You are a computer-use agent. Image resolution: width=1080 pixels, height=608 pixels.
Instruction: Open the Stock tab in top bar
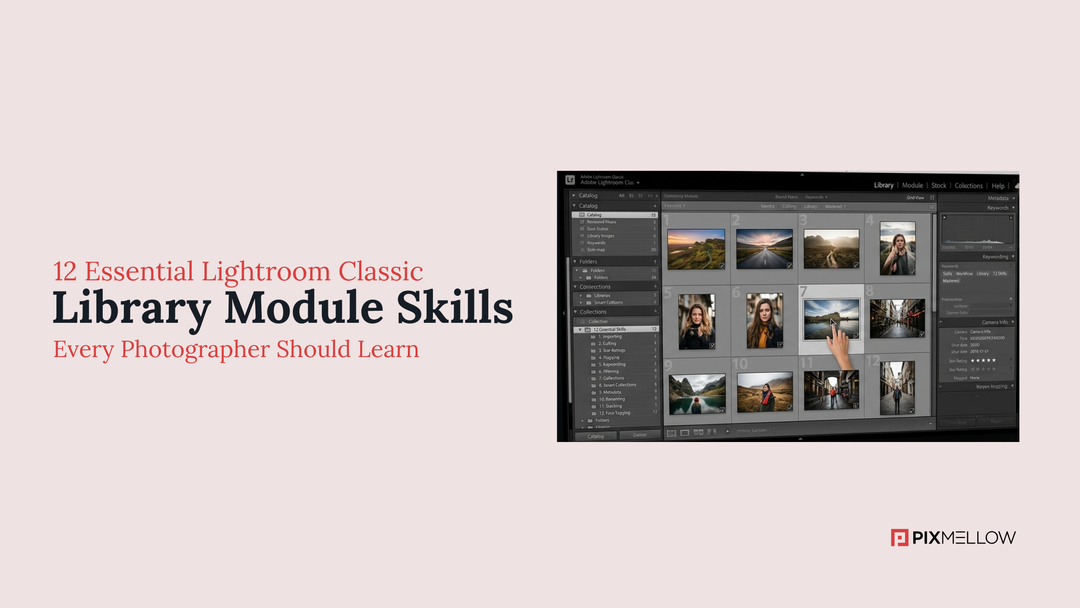point(939,185)
